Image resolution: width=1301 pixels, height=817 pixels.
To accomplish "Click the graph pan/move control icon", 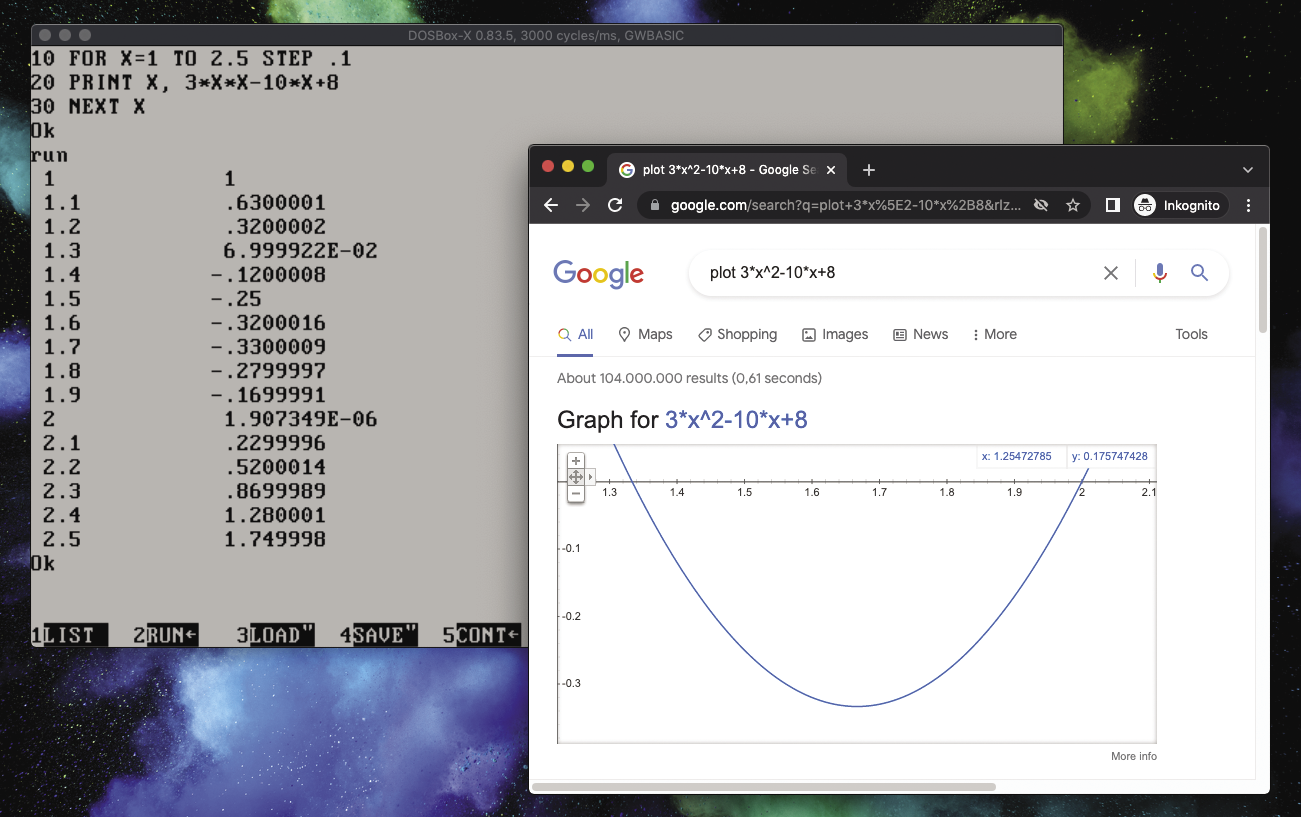I will (575, 477).
